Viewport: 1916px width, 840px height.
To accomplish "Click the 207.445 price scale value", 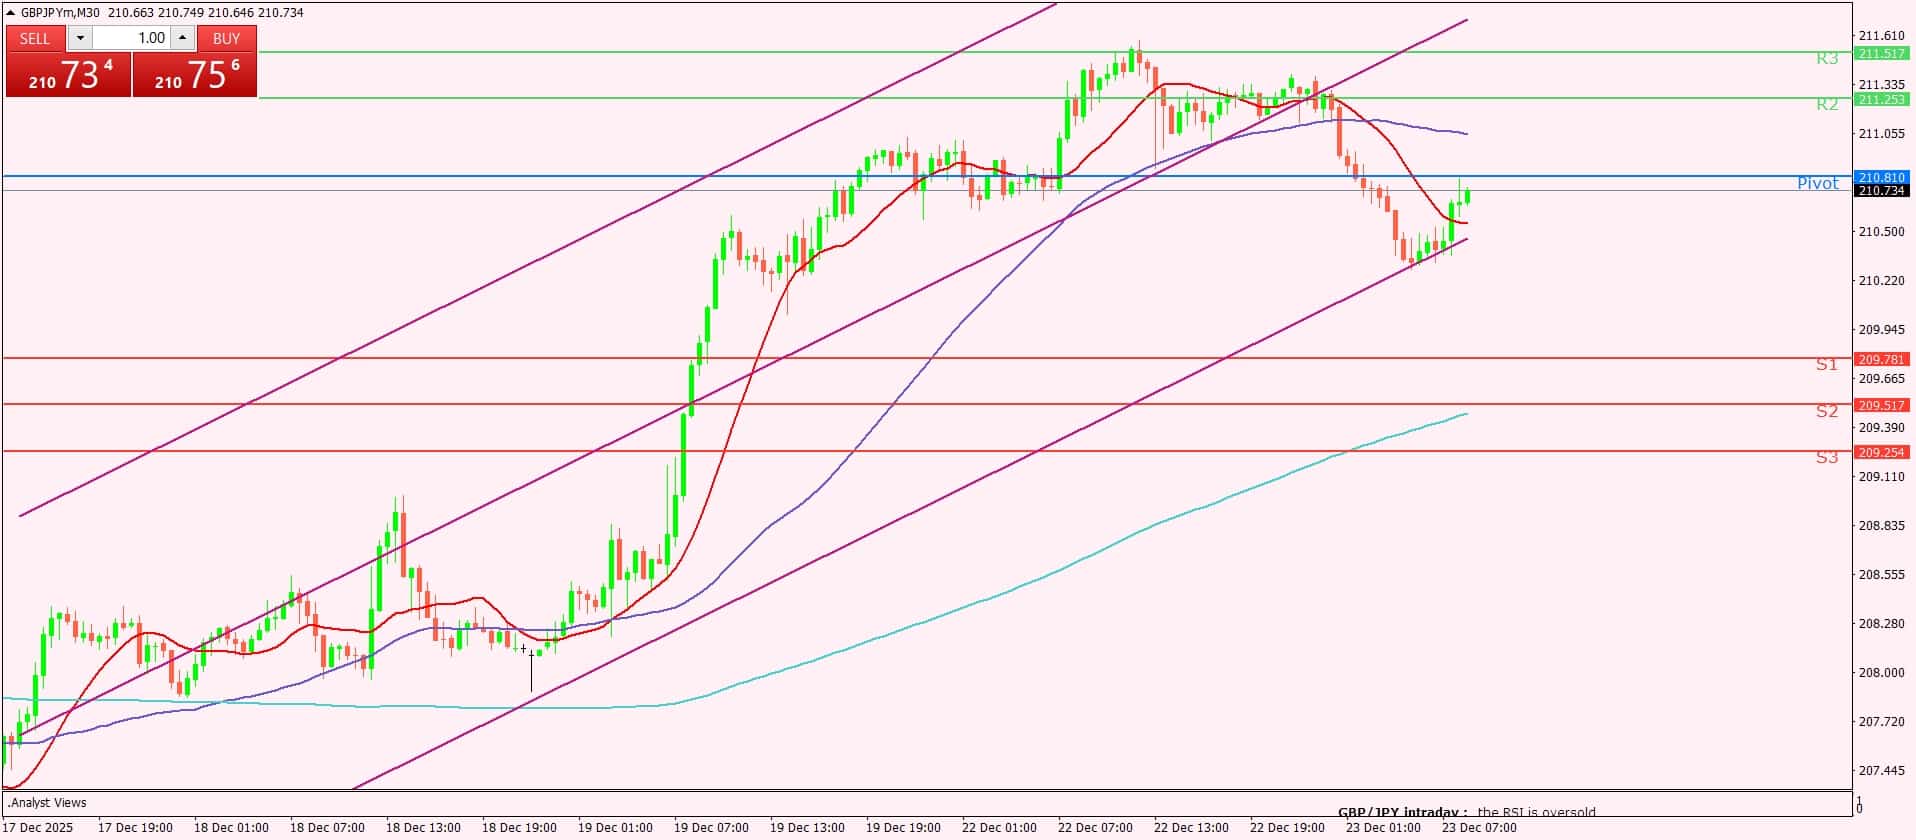I will 1881,770.
